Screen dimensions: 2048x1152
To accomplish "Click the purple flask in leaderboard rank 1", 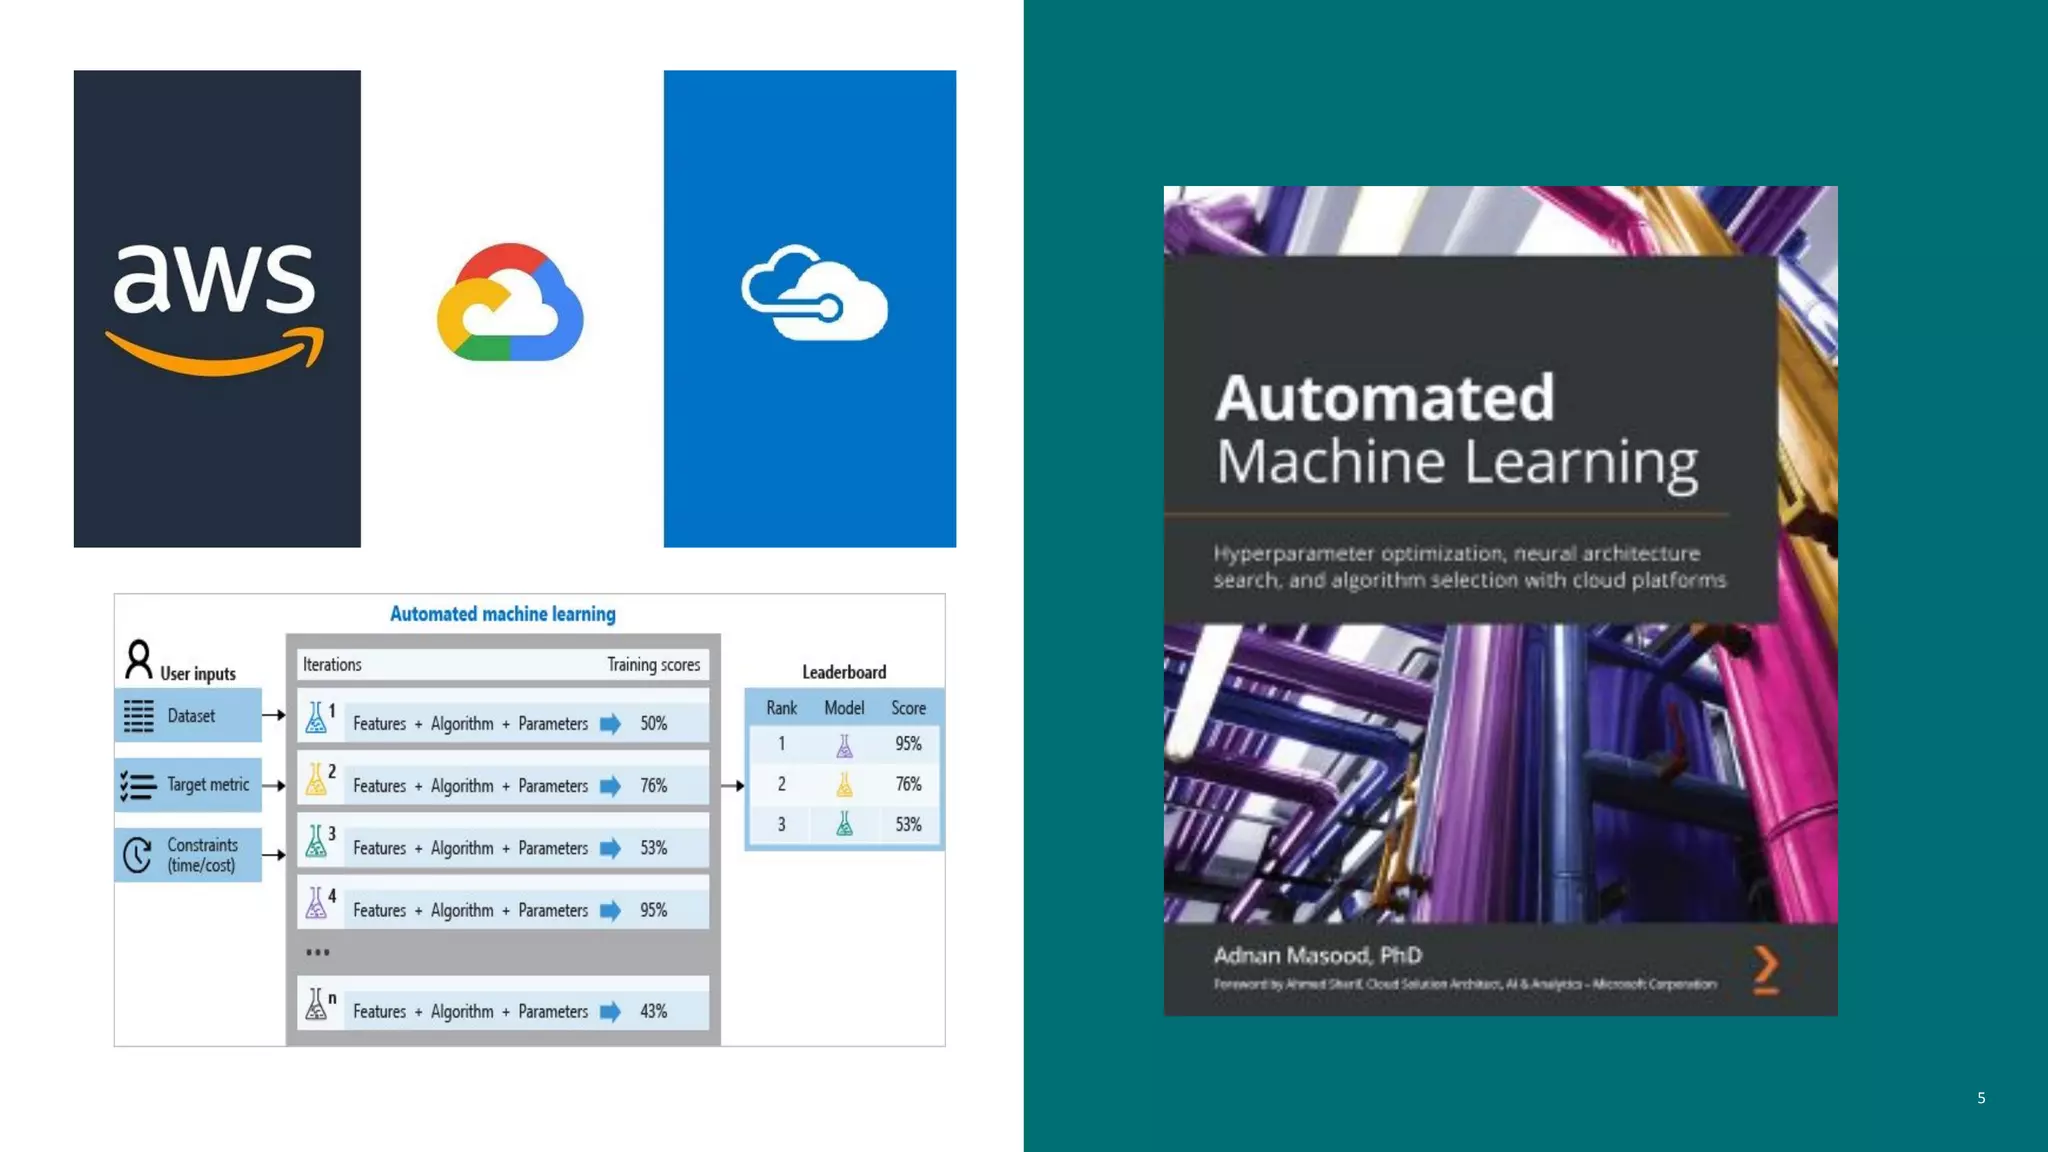I will pyautogui.click(x=844, y=745).
